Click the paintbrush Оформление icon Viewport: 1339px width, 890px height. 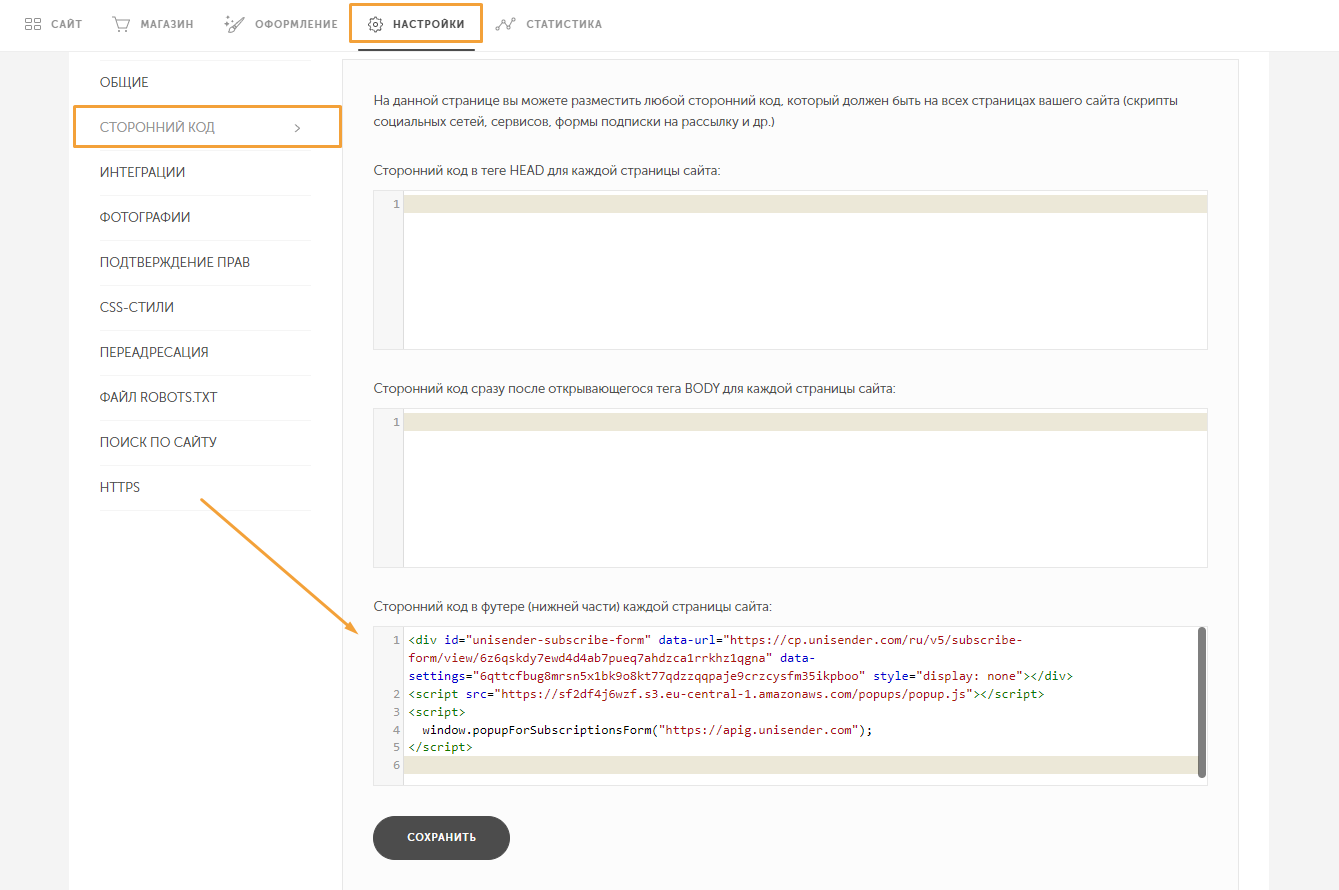point(234,23)
